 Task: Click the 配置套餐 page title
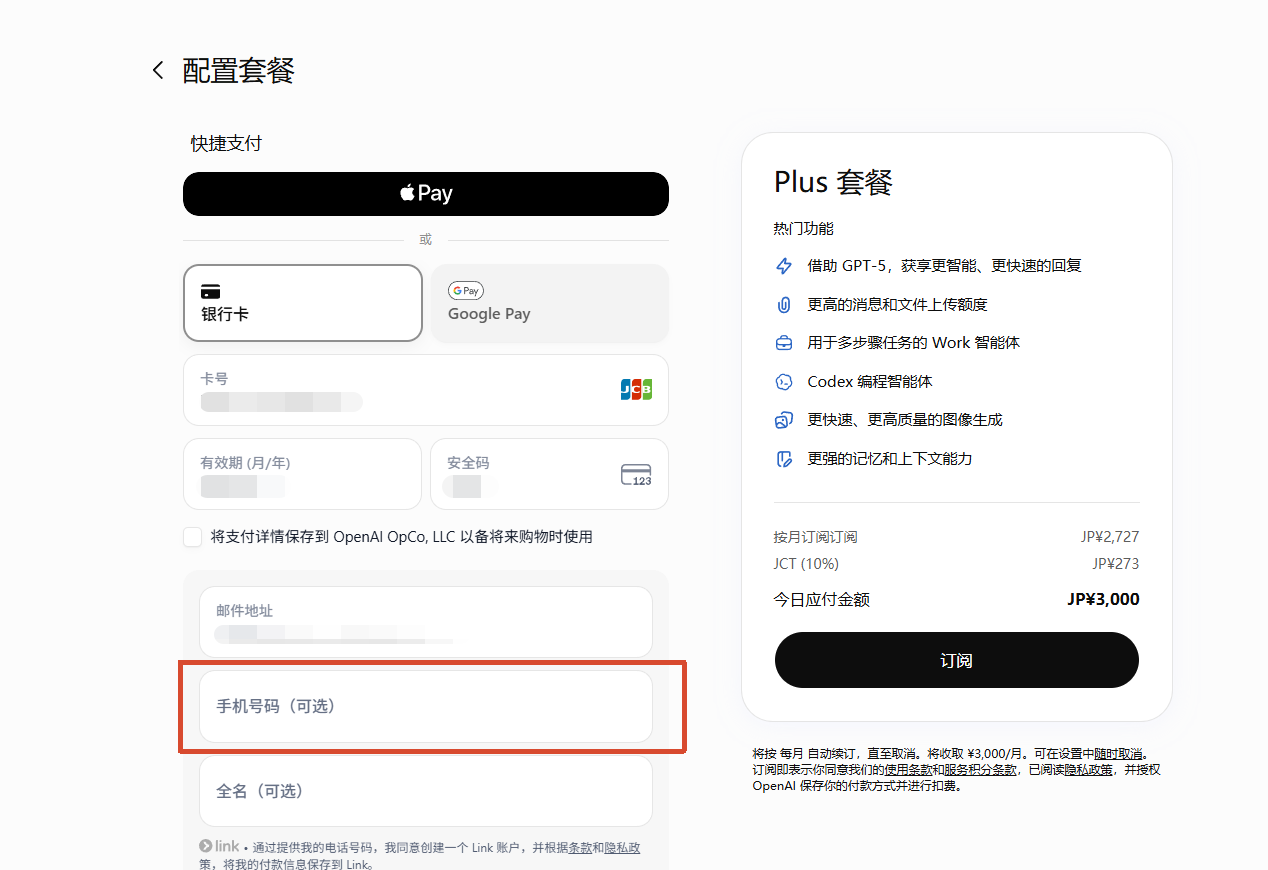tap(239, 71)
